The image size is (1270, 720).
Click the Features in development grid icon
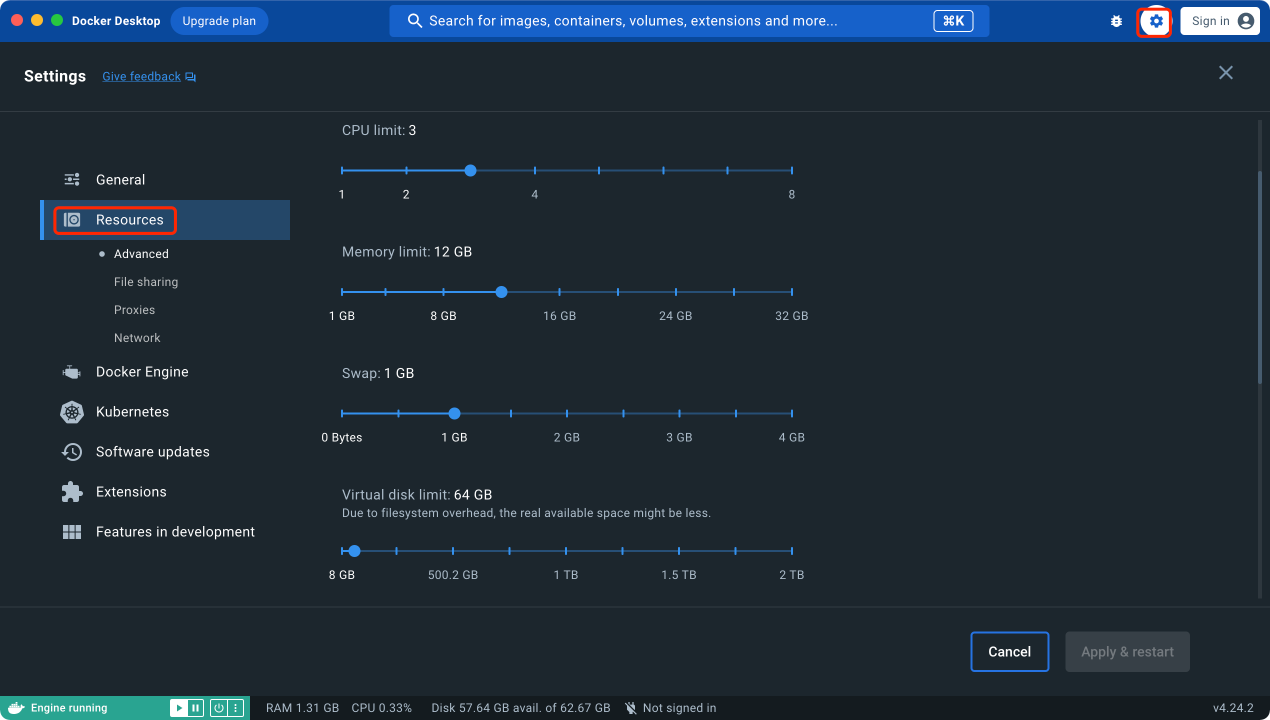(72, 532)
